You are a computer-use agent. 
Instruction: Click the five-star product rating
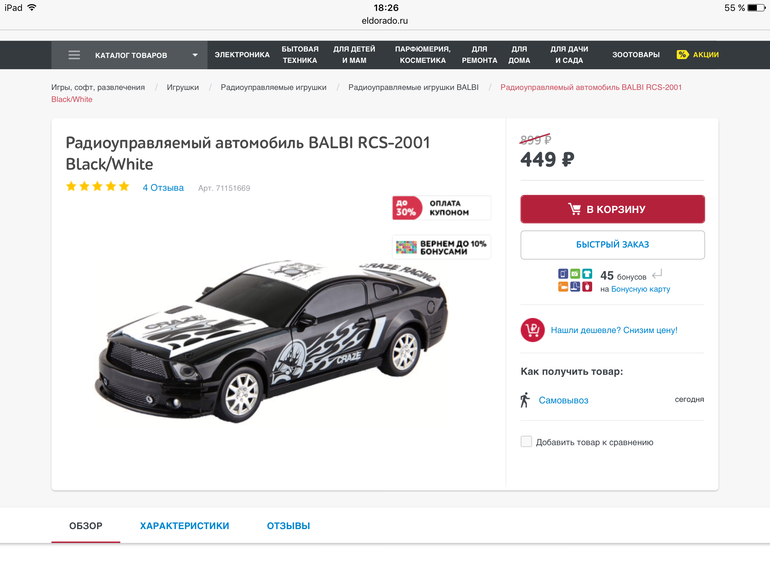98,187
